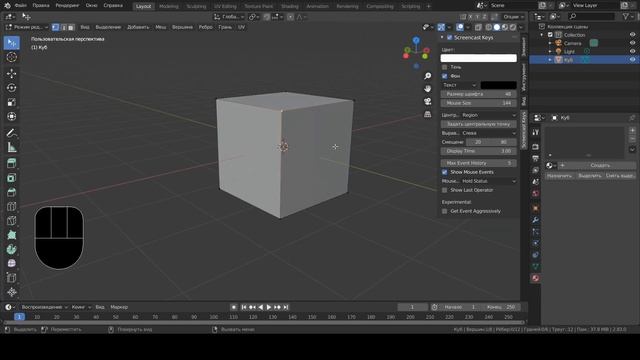Switch to the Shading workspace tab
This screenshot has width=640, height=360.
(290, 6)
